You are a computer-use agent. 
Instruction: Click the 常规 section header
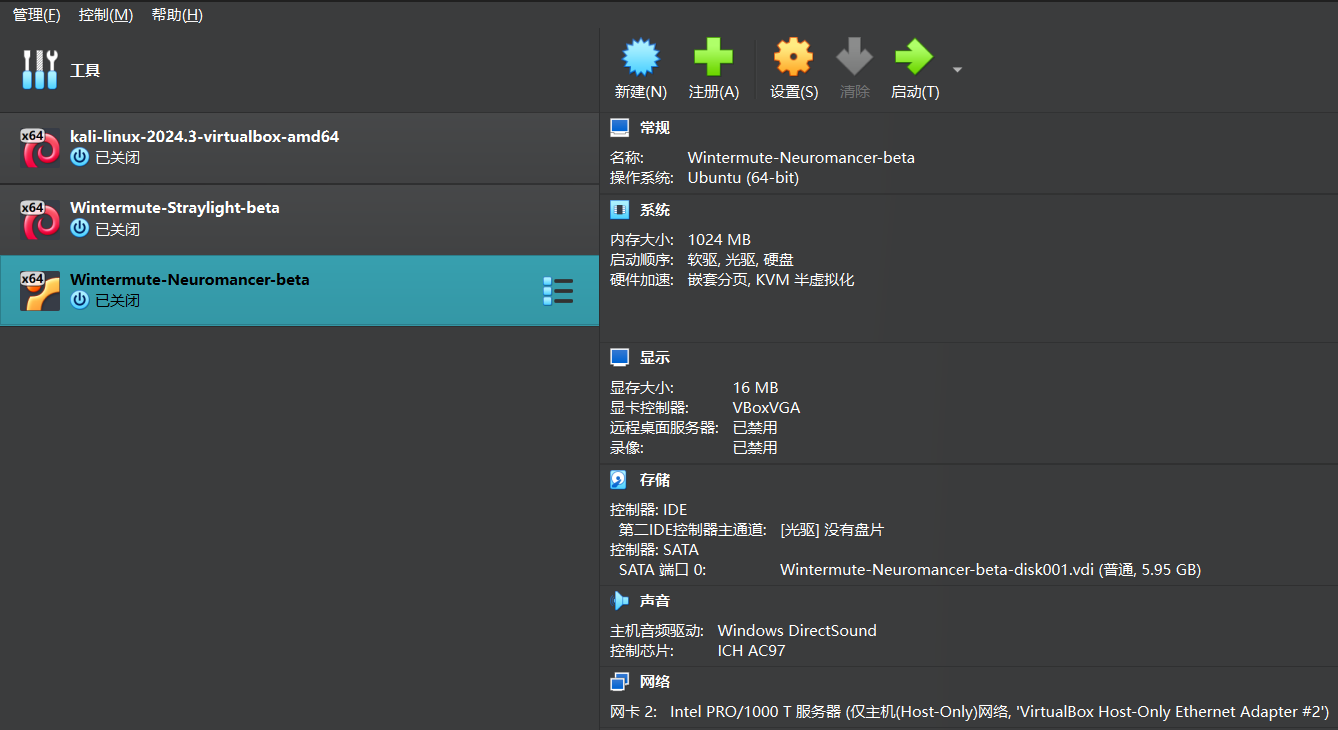655,128
